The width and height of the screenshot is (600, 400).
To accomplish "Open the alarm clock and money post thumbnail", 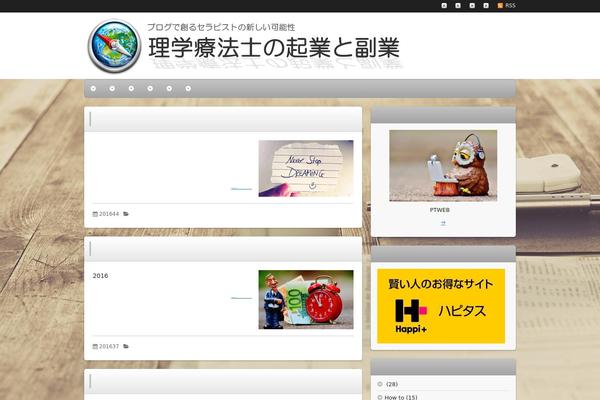I will [x=306, y=299].
